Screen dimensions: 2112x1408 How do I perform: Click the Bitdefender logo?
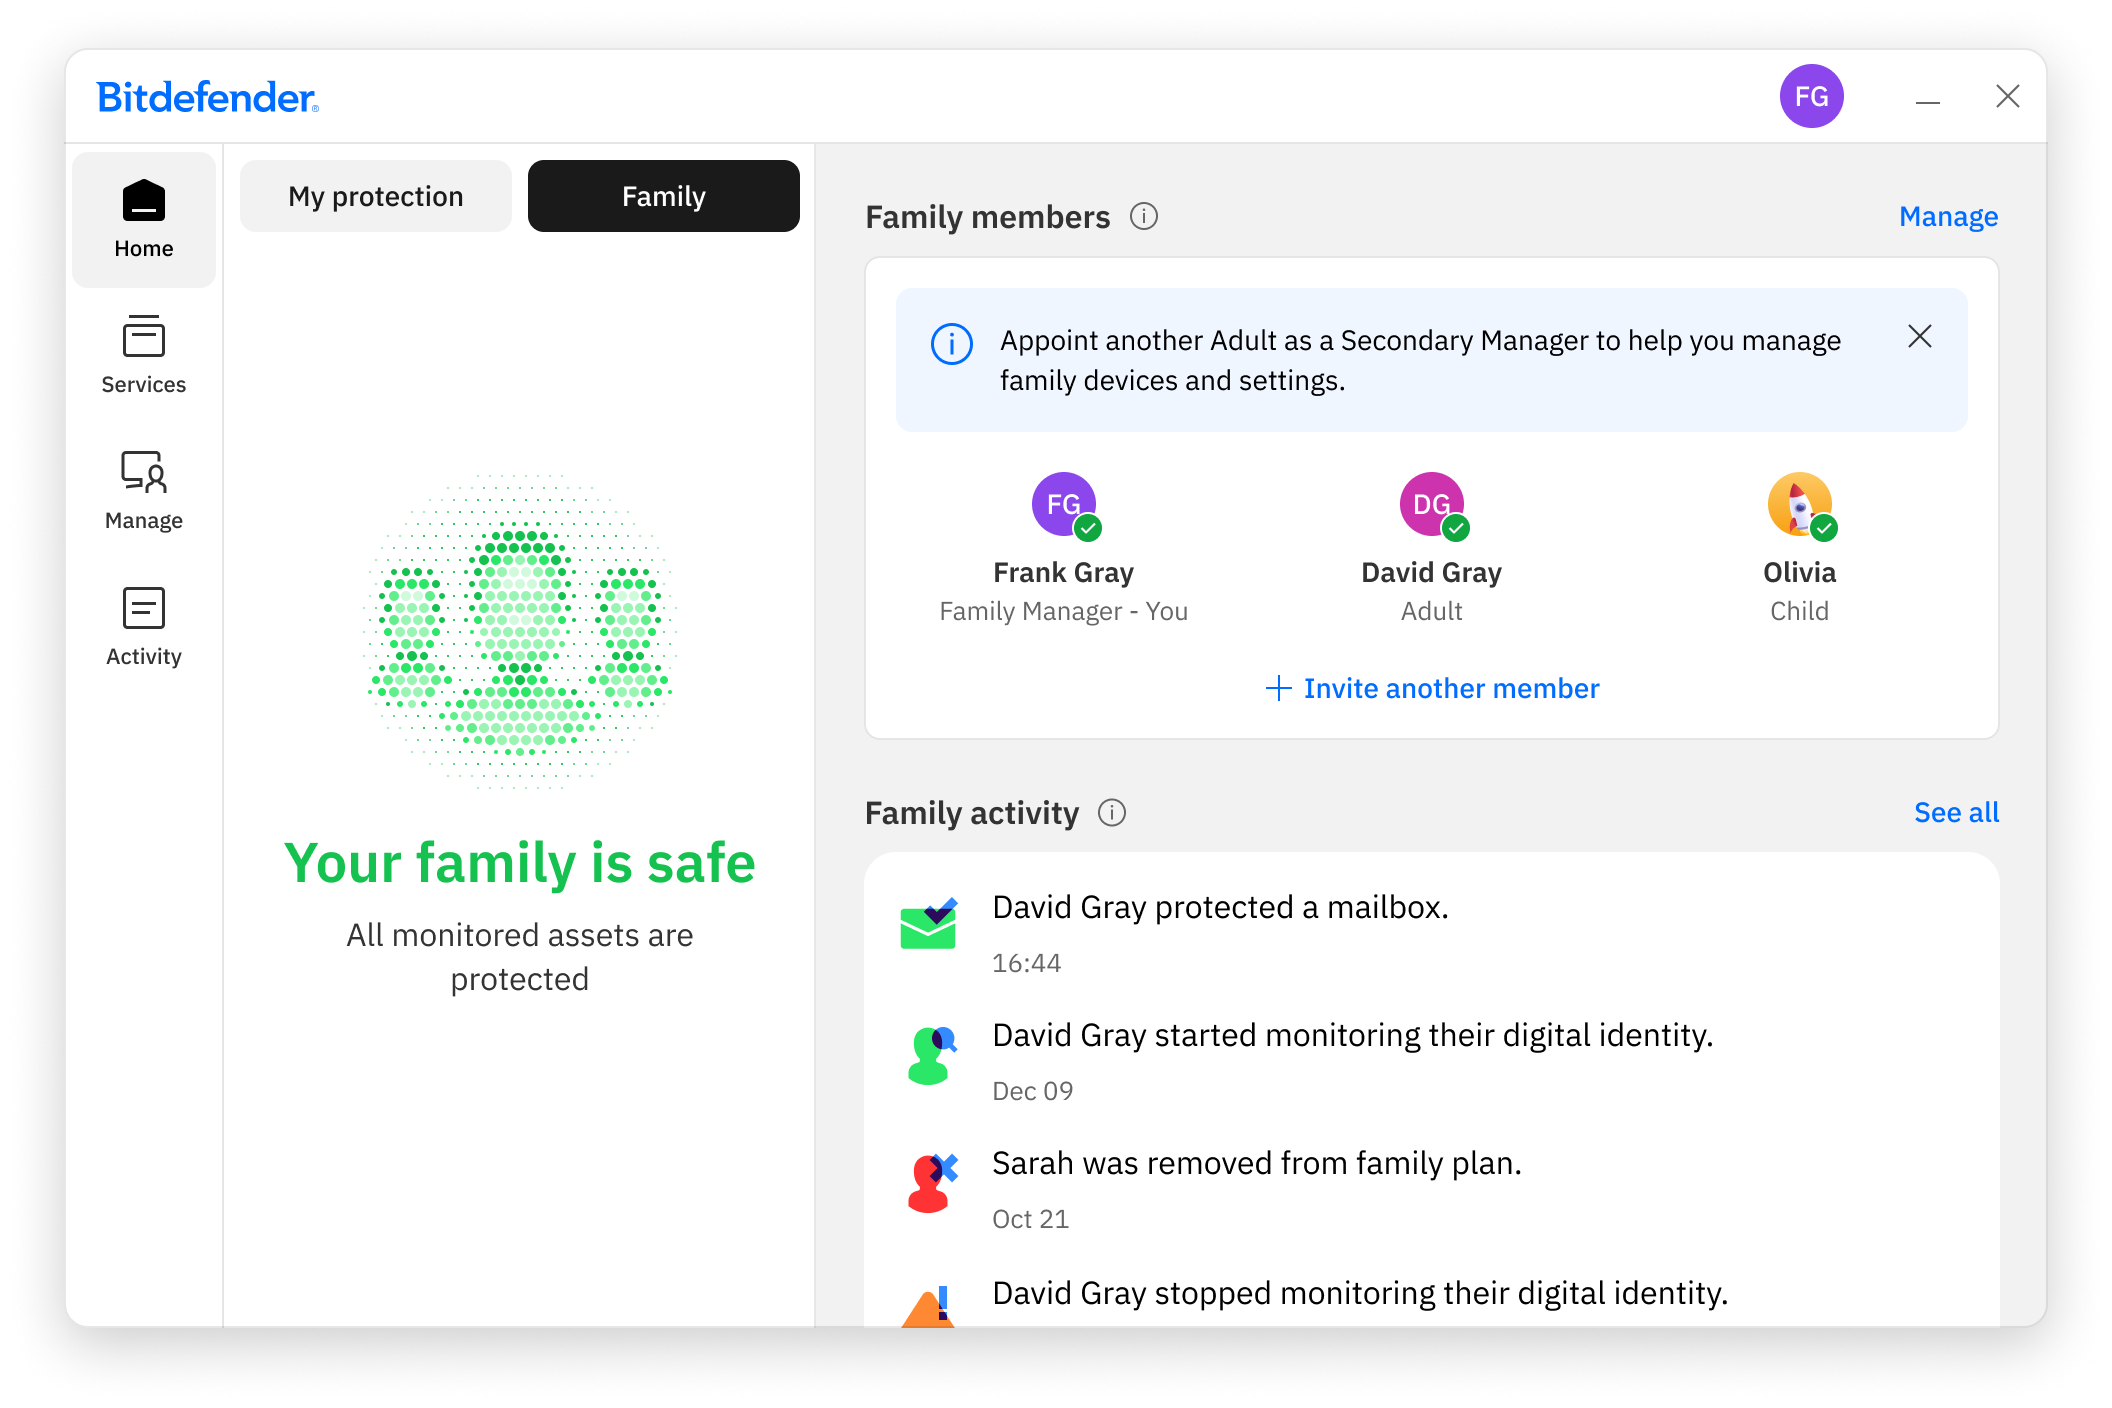208,98
